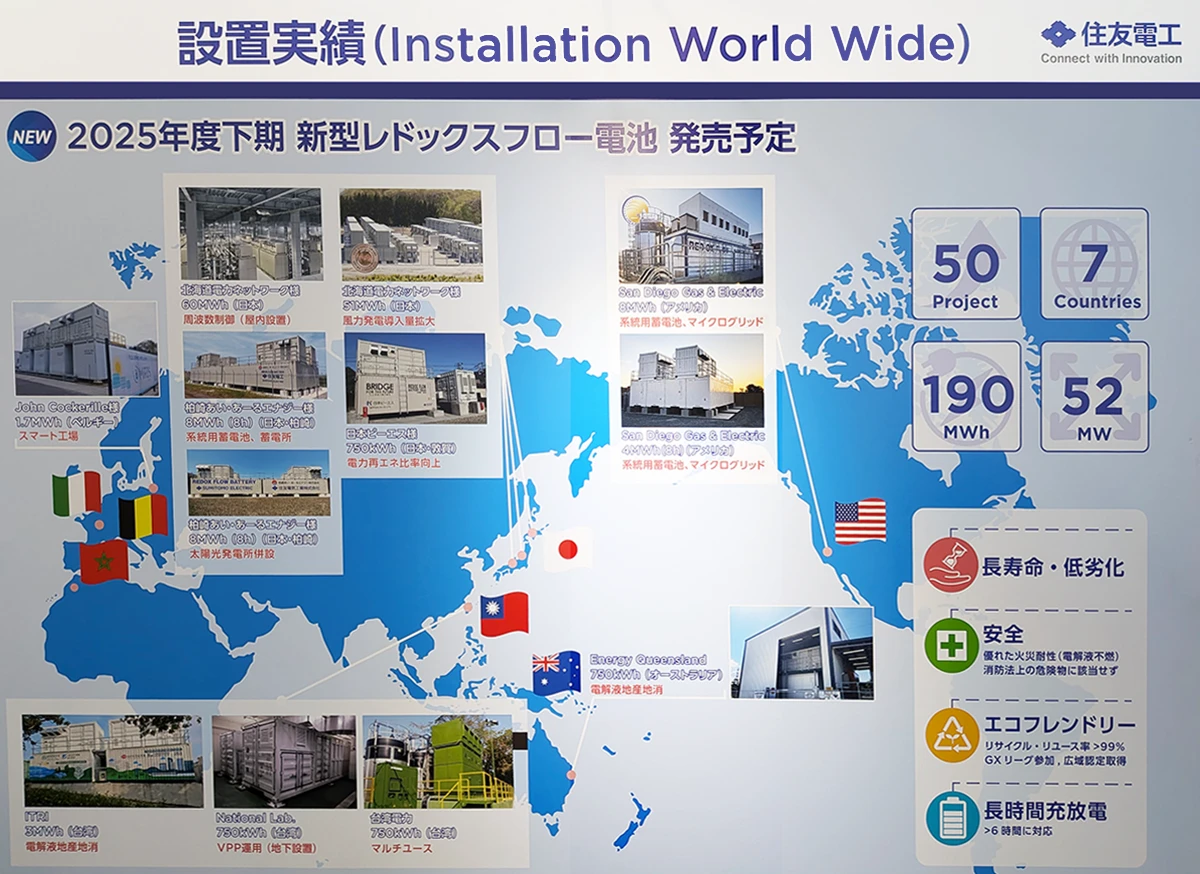This screenshot has width=1200, height=874.
Task: Click the 長時間充放電 heading
Action: (x=1045, y=810)
